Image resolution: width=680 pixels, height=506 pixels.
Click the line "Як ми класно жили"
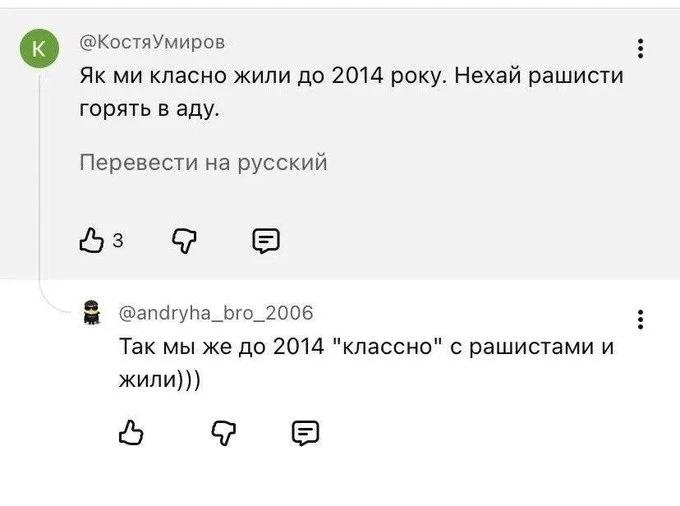(x=352, y=76)
